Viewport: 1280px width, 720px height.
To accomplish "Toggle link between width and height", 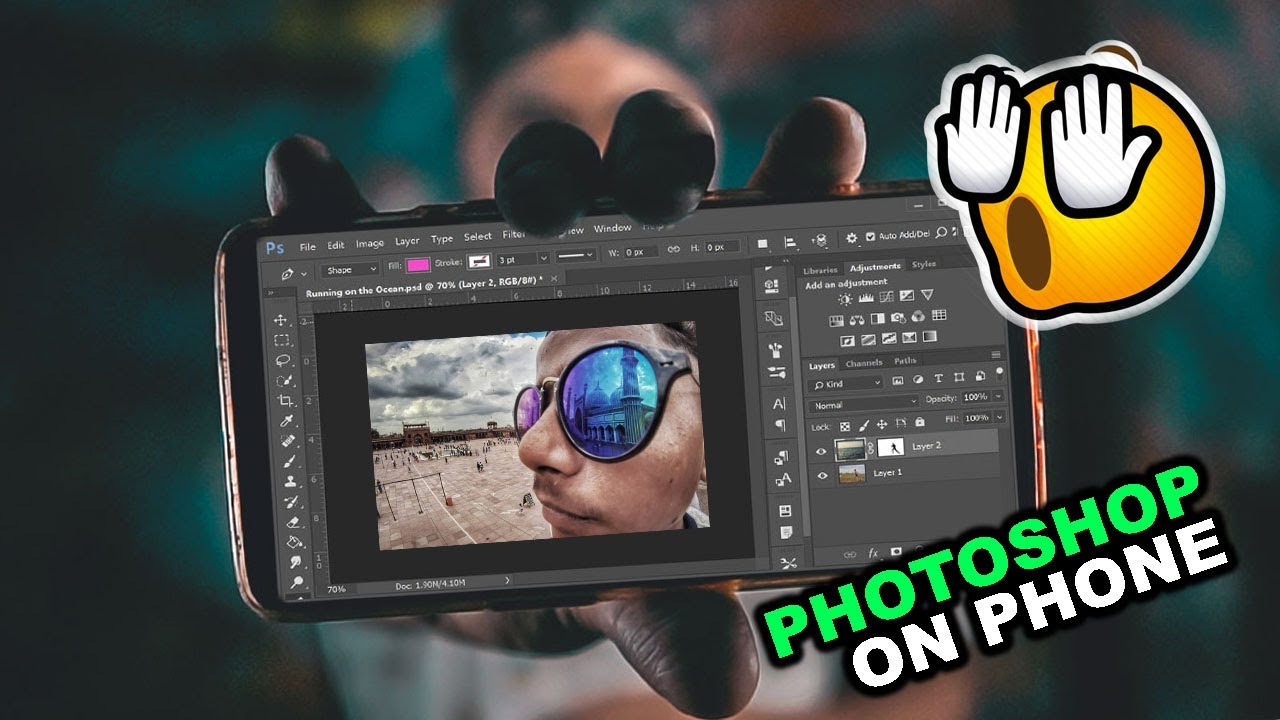I will [x=673, y=248].
